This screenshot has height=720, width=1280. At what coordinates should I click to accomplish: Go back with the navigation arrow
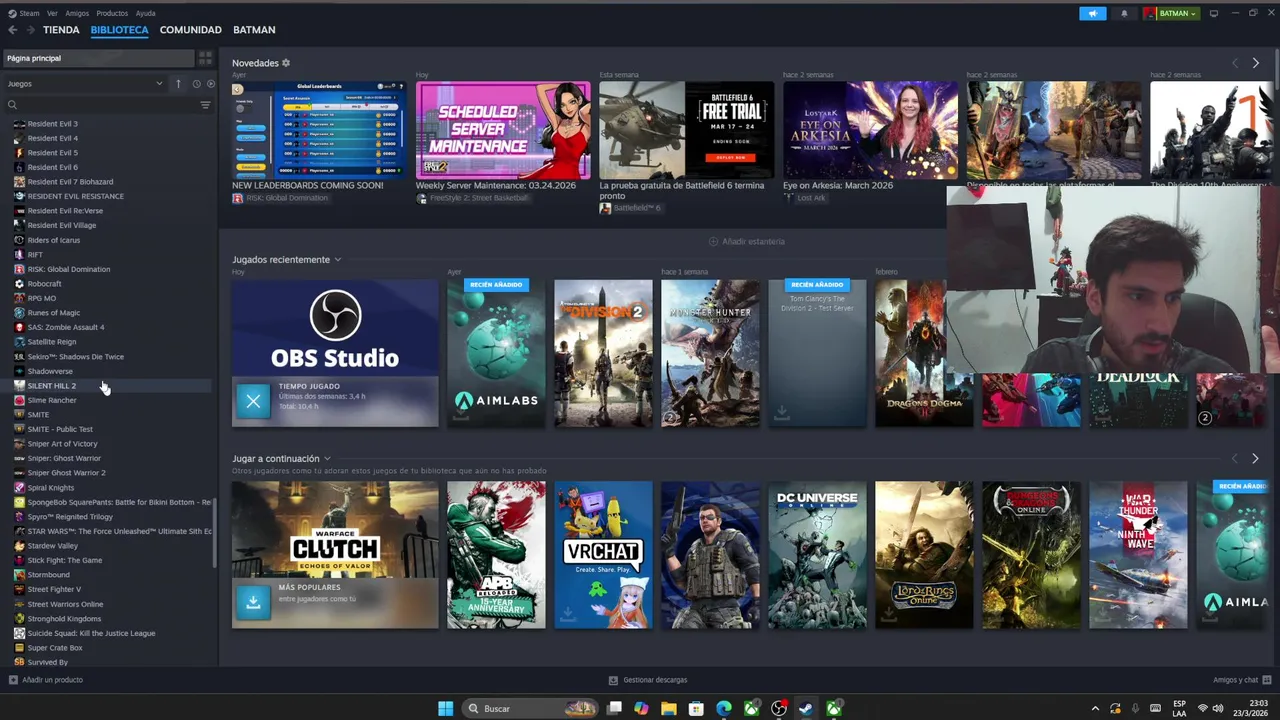(12, 30)
